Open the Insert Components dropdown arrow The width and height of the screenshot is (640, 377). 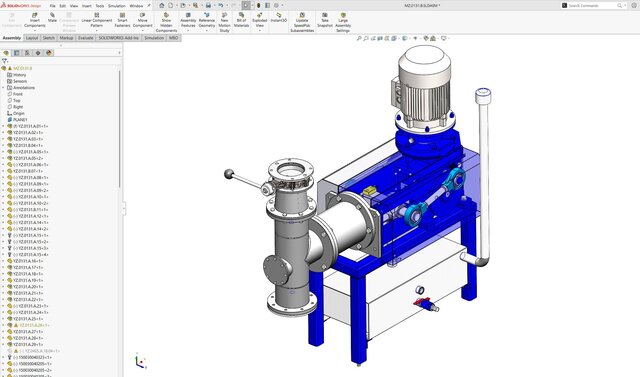click(x=35, y=31)
